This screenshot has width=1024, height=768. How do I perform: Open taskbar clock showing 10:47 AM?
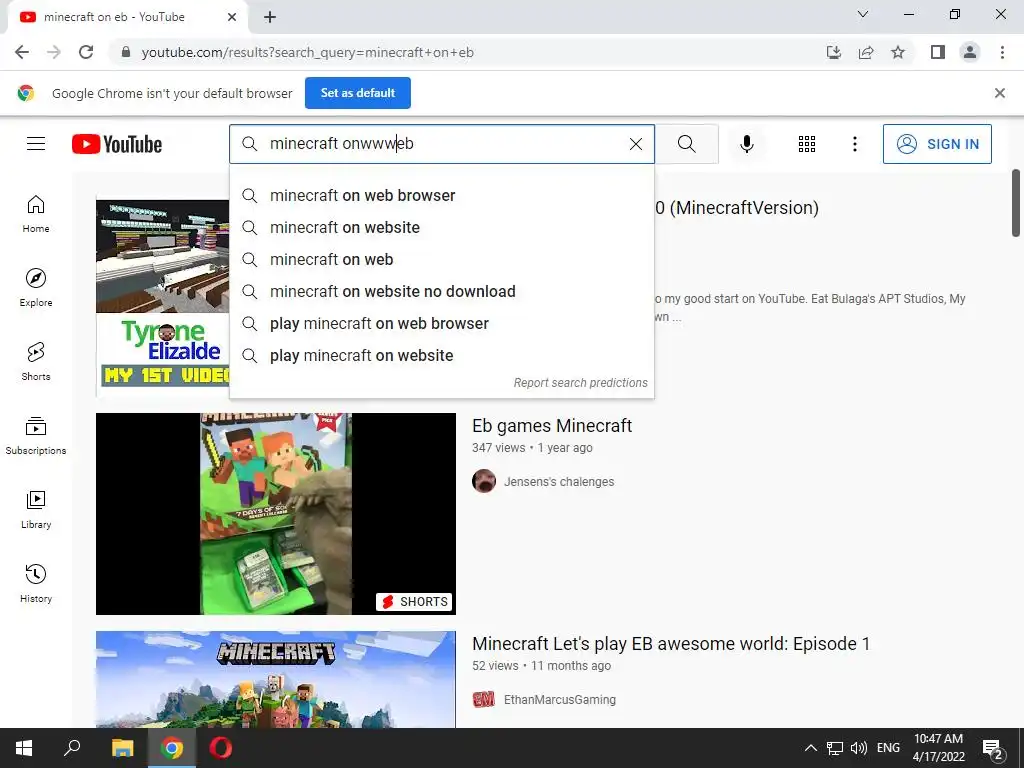(x=938, y=748)
